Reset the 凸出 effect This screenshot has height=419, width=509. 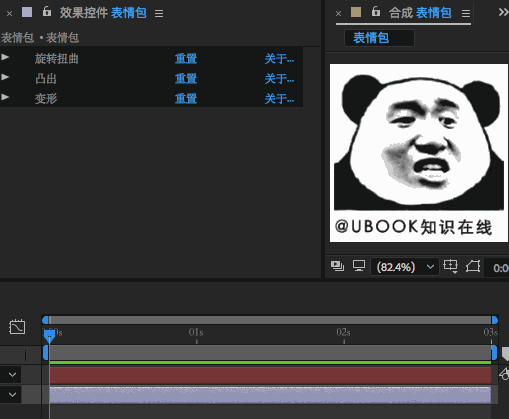186,79
